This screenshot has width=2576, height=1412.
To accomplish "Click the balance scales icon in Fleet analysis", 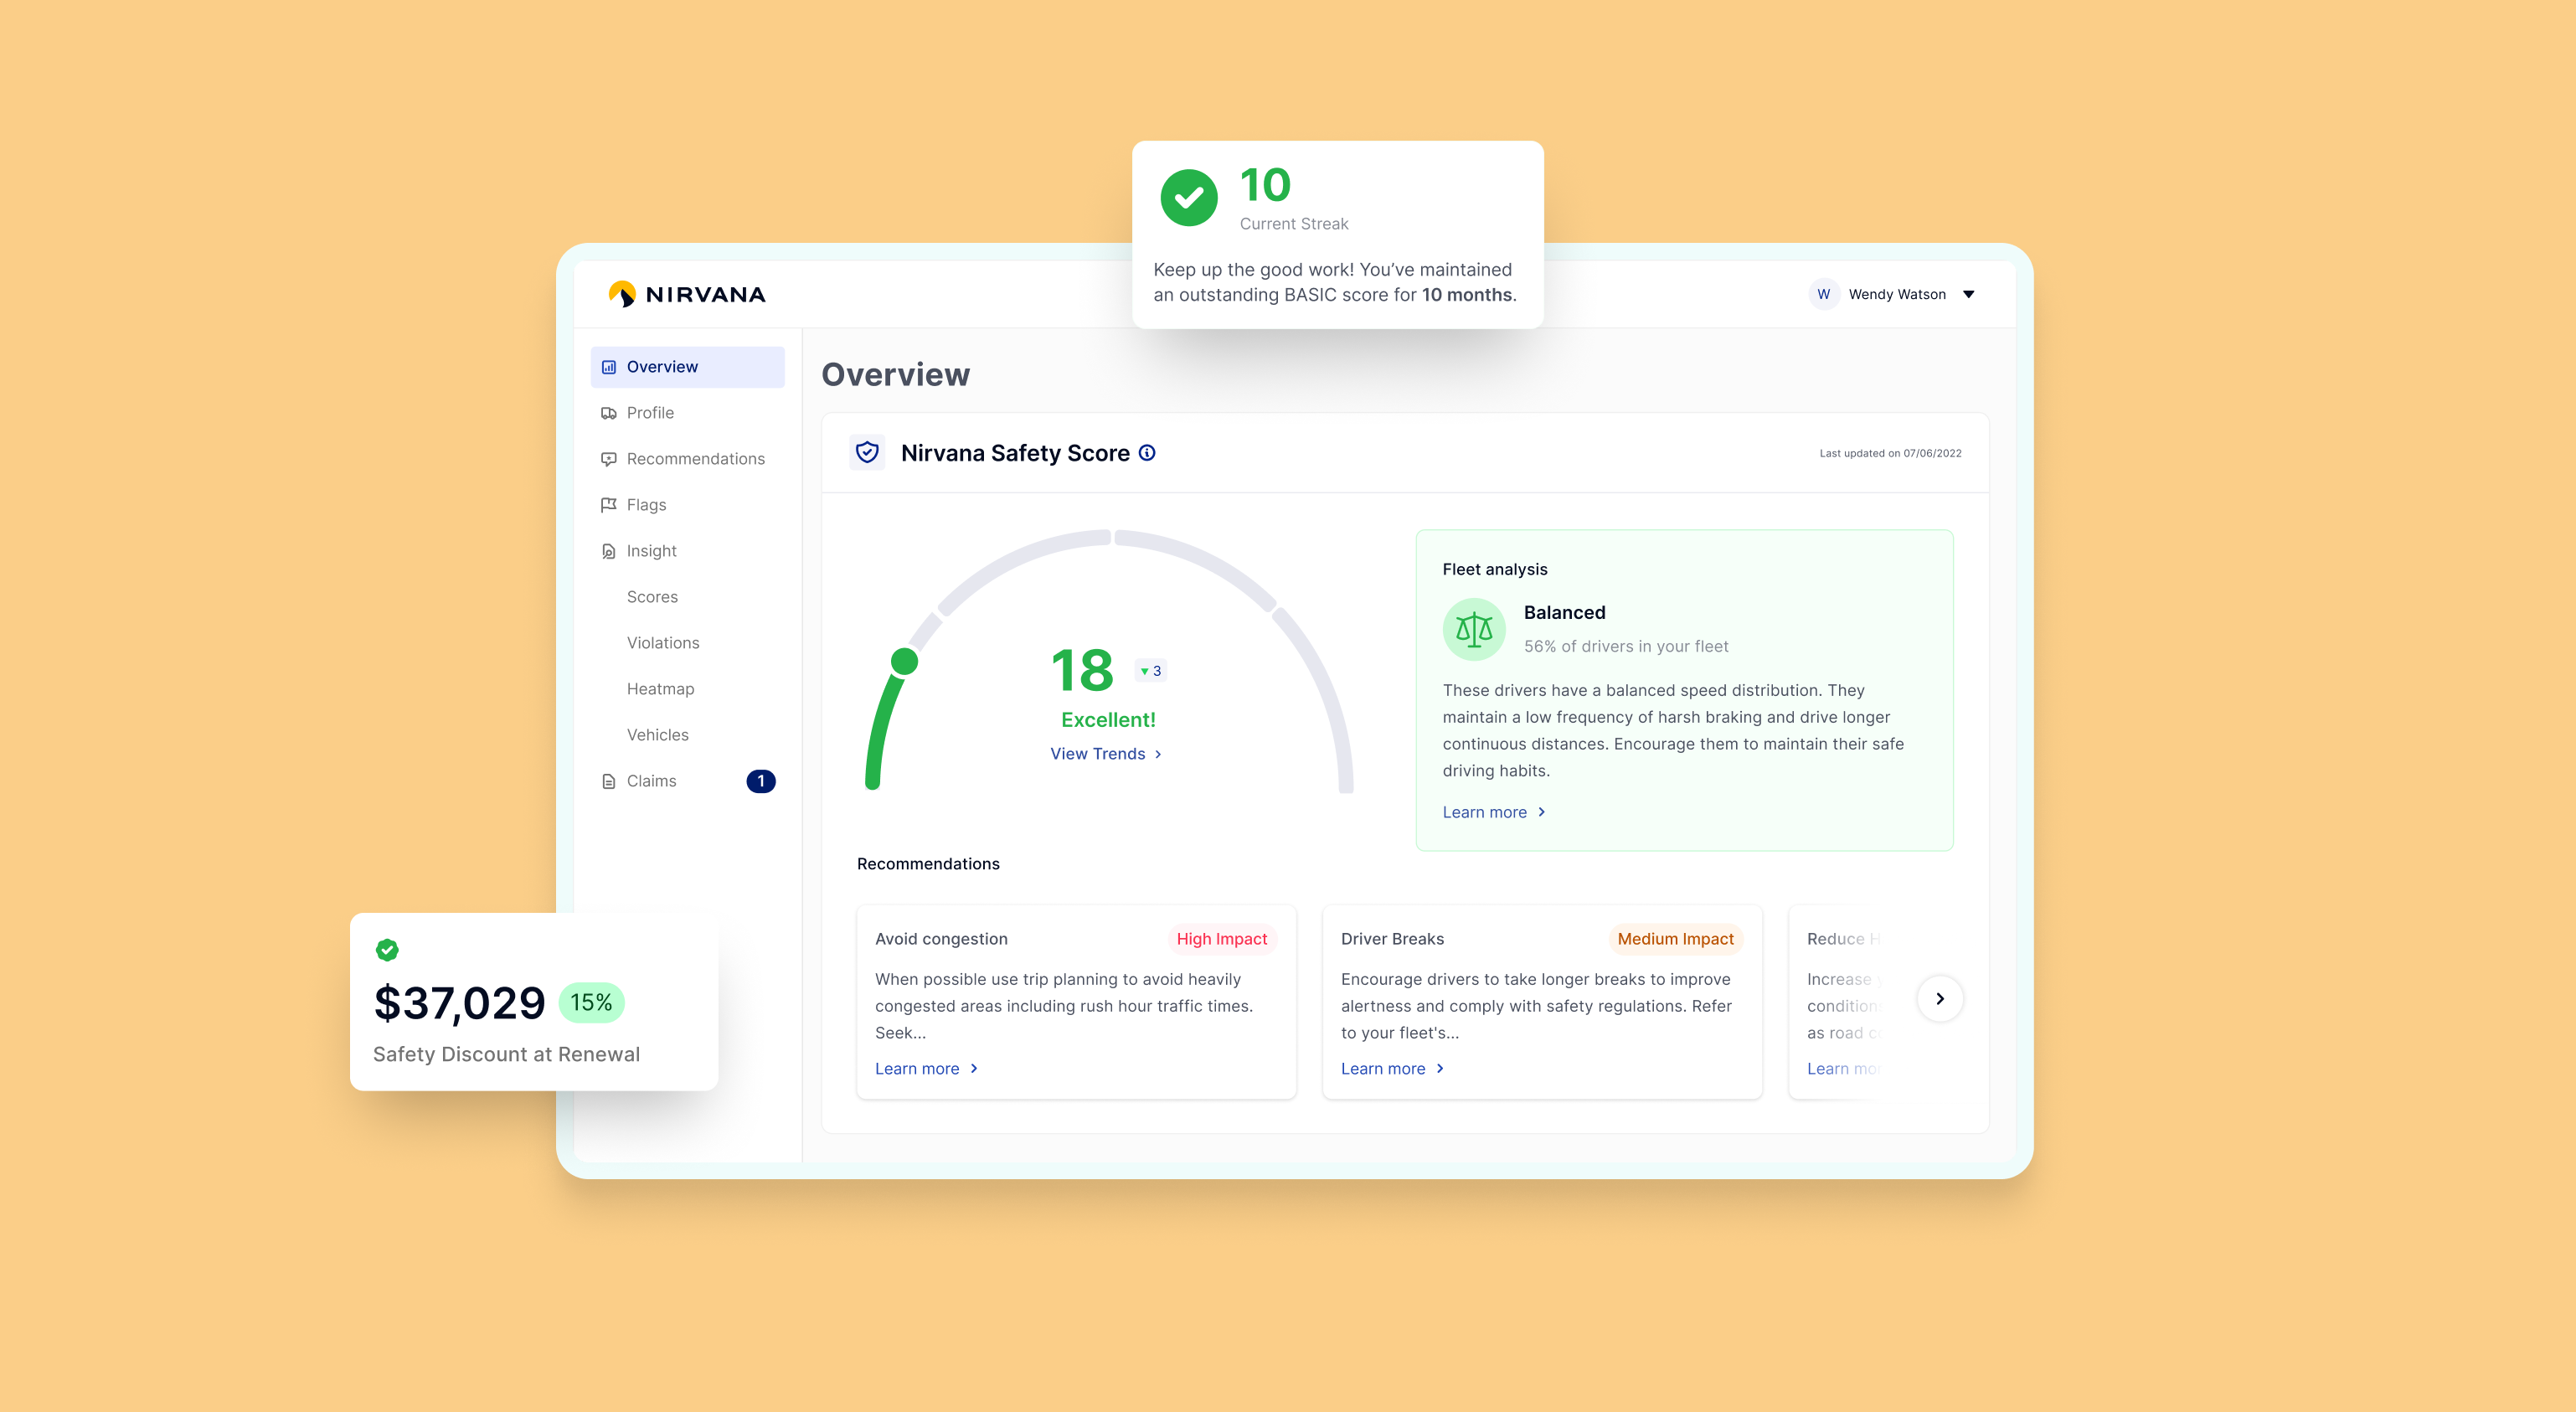I will tap(1474, 629).
